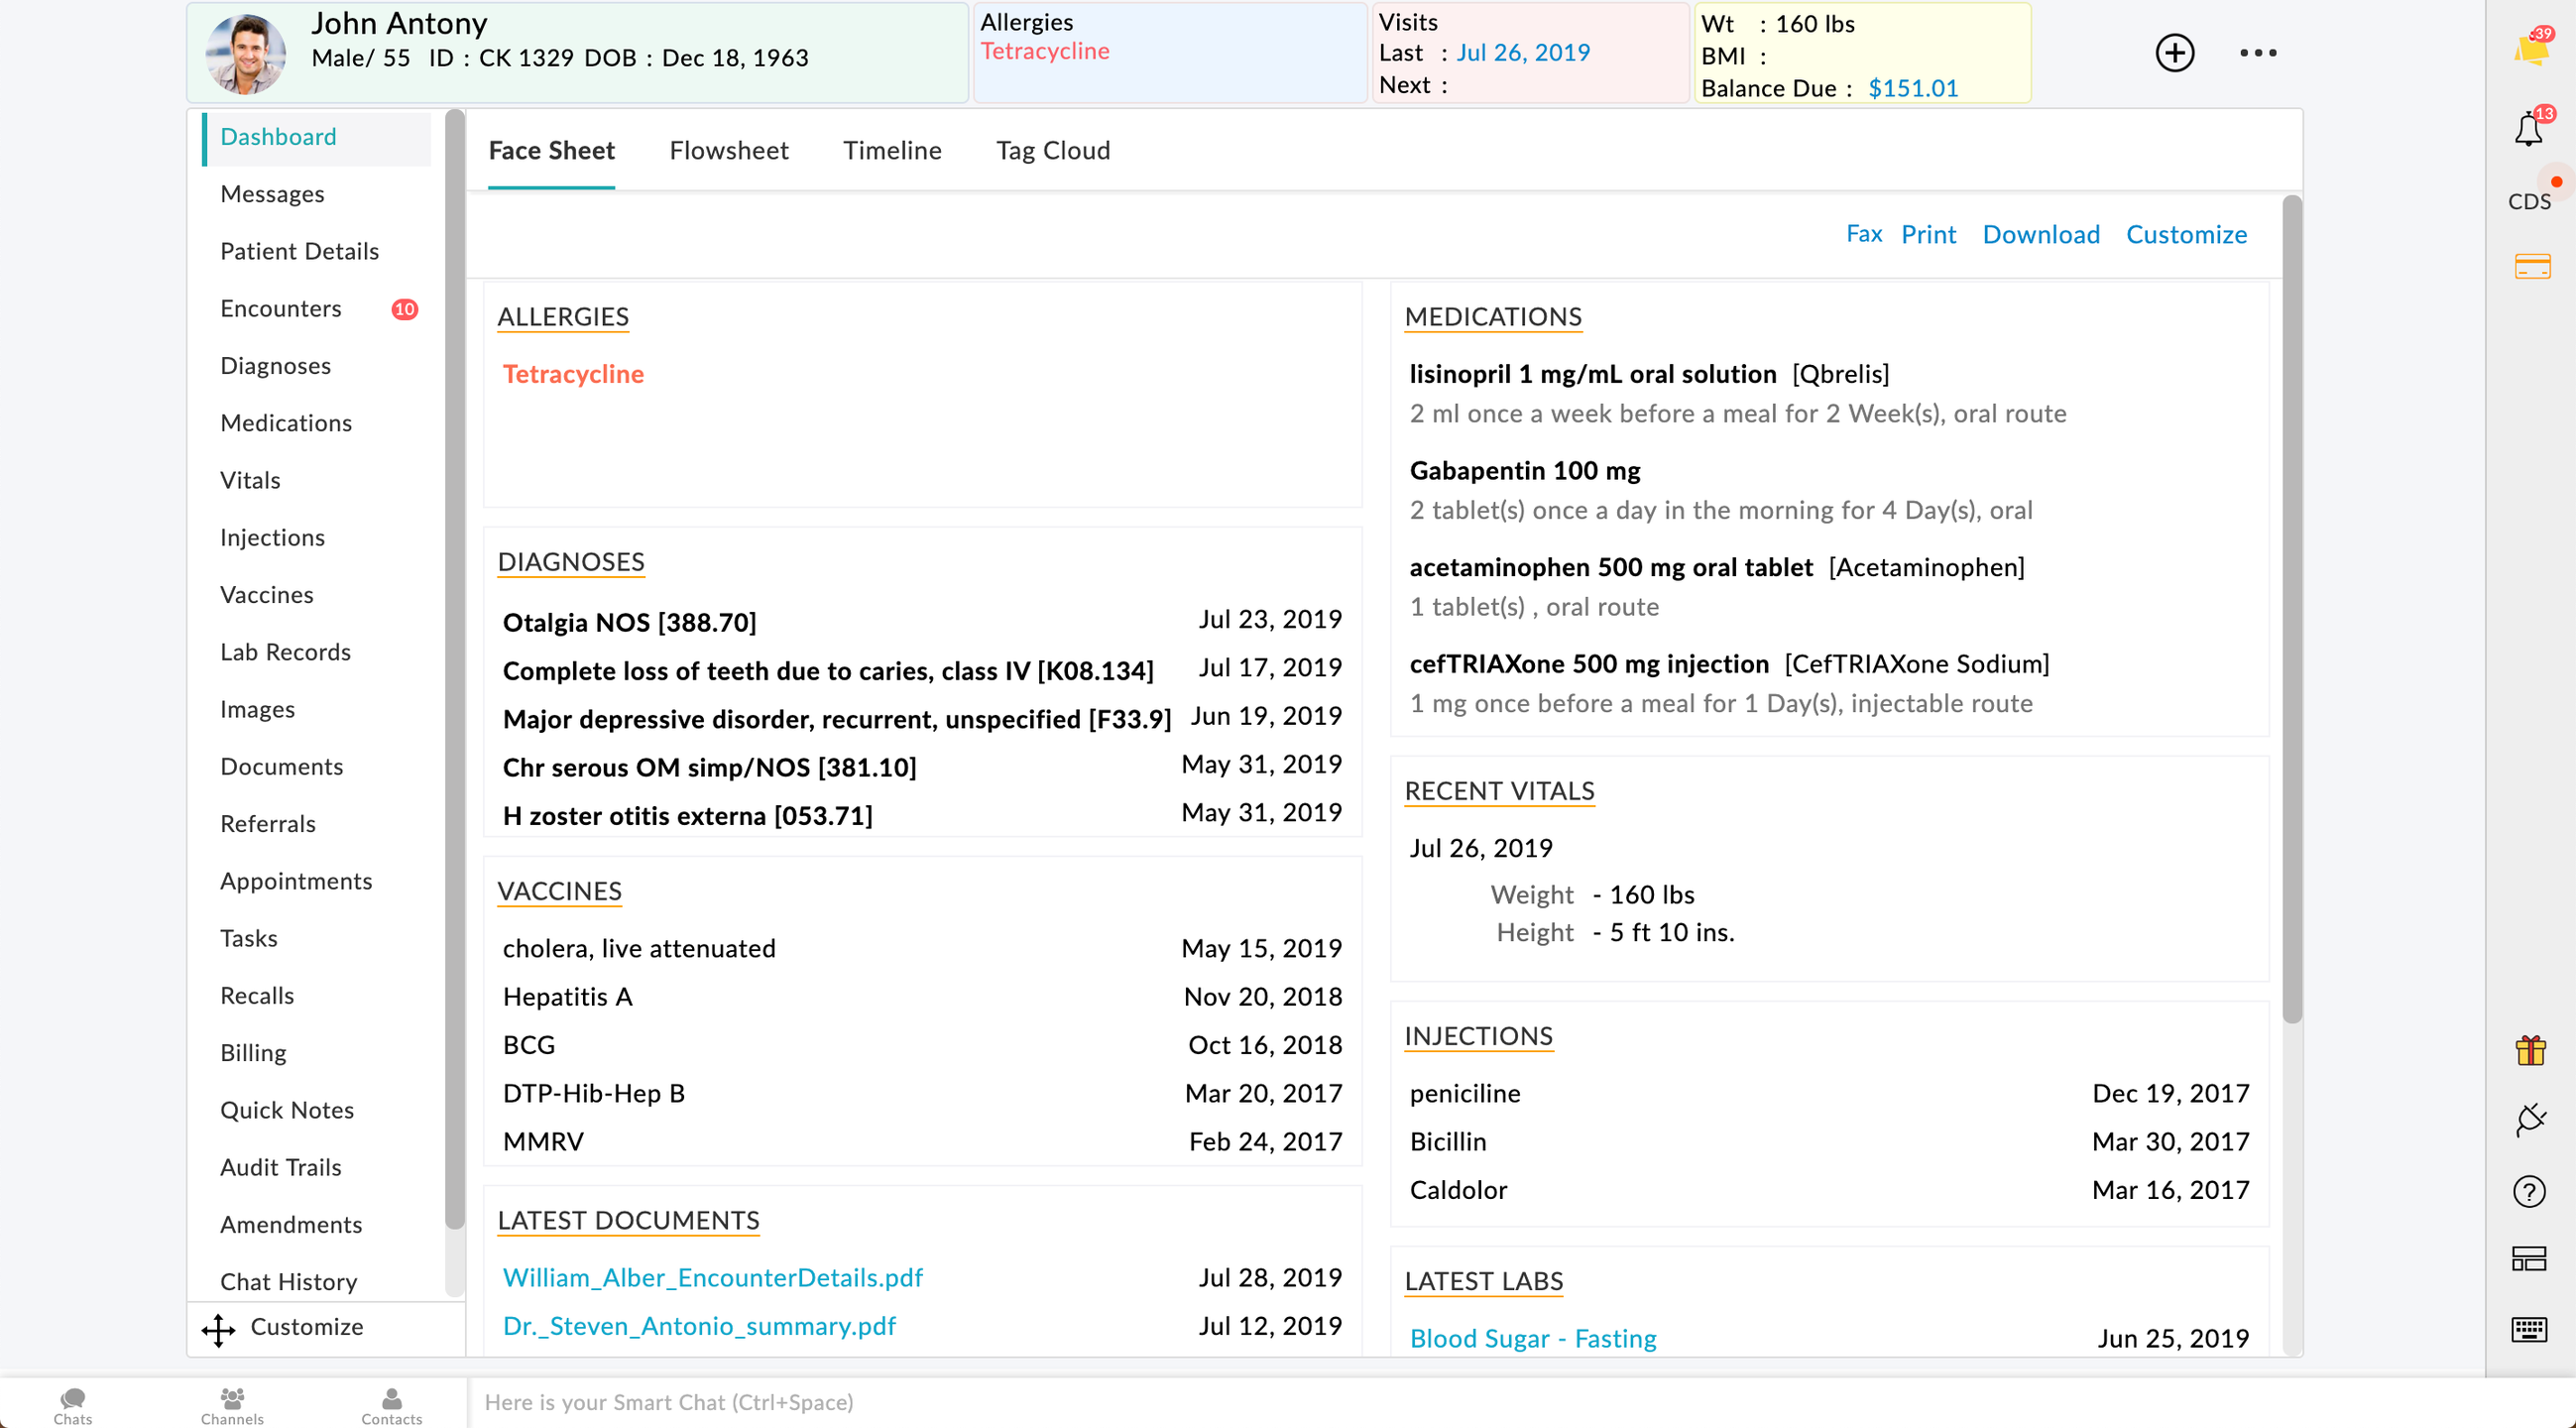The width and height of the screenshot is (2576, 1428).
Task: Switch to the Tag Cloud tab
Action: coord(1052,150)
